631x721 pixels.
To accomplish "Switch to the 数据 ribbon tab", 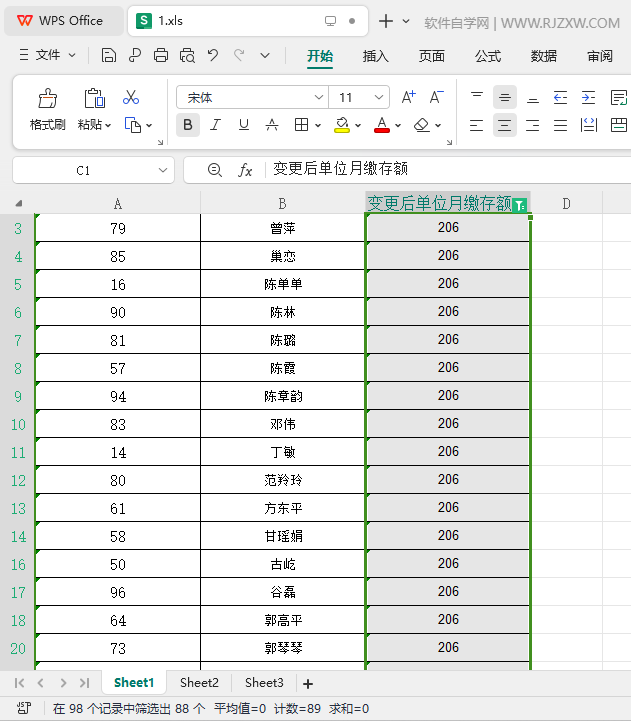I will click(544, 56).
